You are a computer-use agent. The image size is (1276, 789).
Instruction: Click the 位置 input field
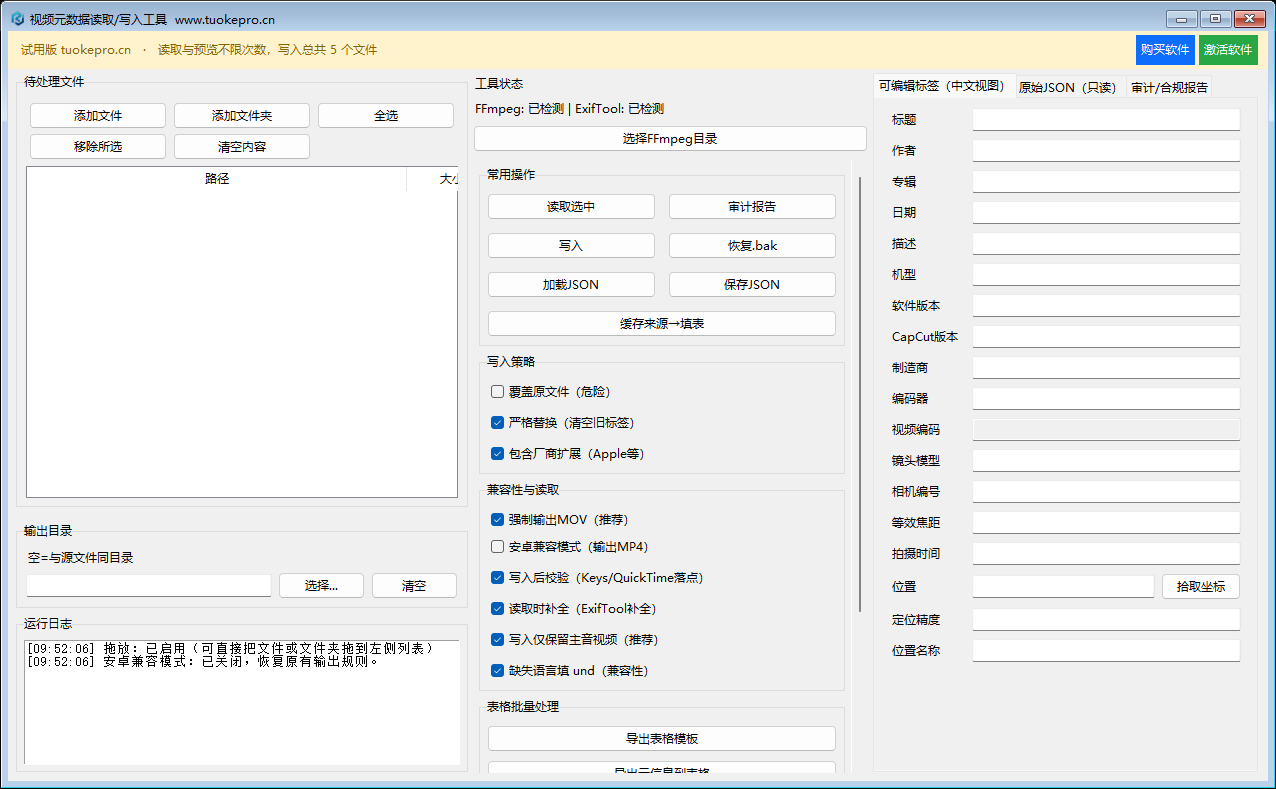(x=1063, y=587)
